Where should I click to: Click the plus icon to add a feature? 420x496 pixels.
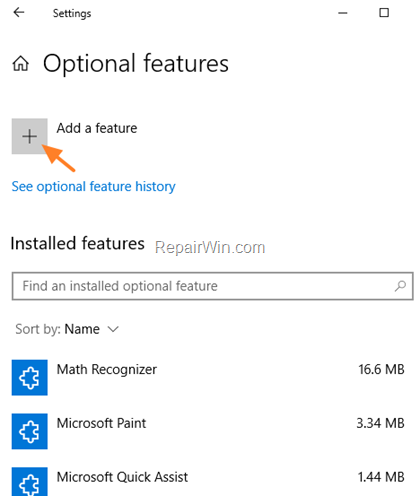(x=30, y=136)
